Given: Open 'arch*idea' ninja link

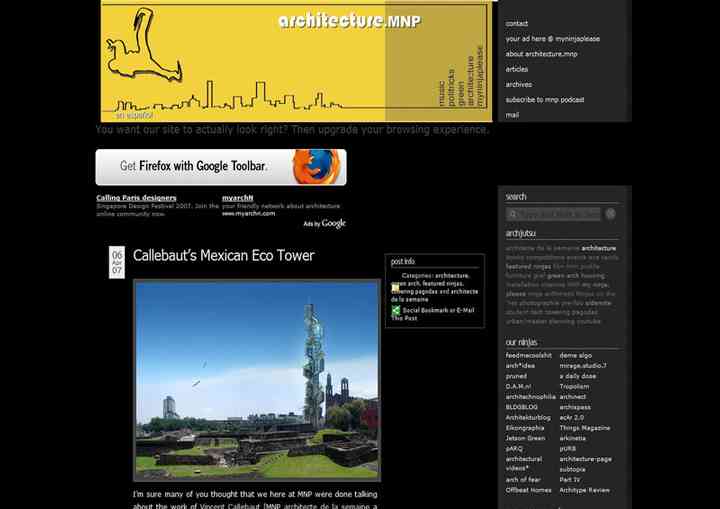Looking at the screenshot, I should 520,366.
